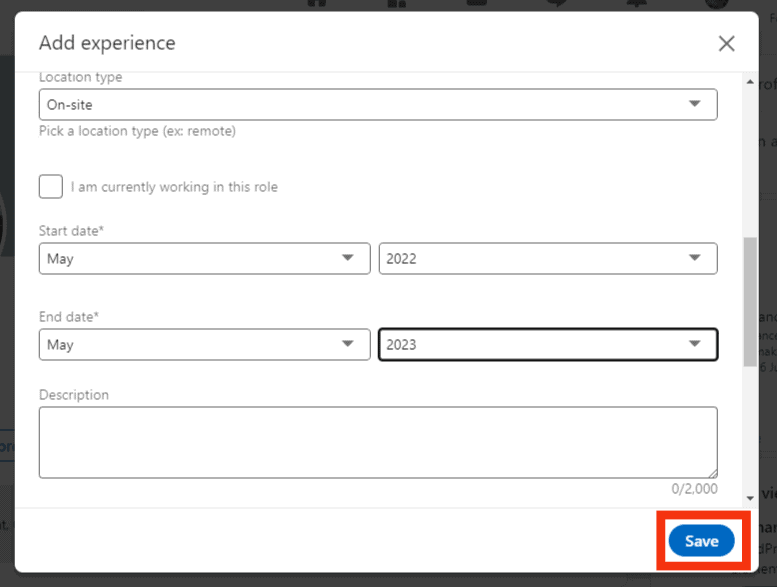This screenshot has width=777, height=587.
Task: Open the Location type dropdown
Action: pyautogui.click(x=378, y=105)
